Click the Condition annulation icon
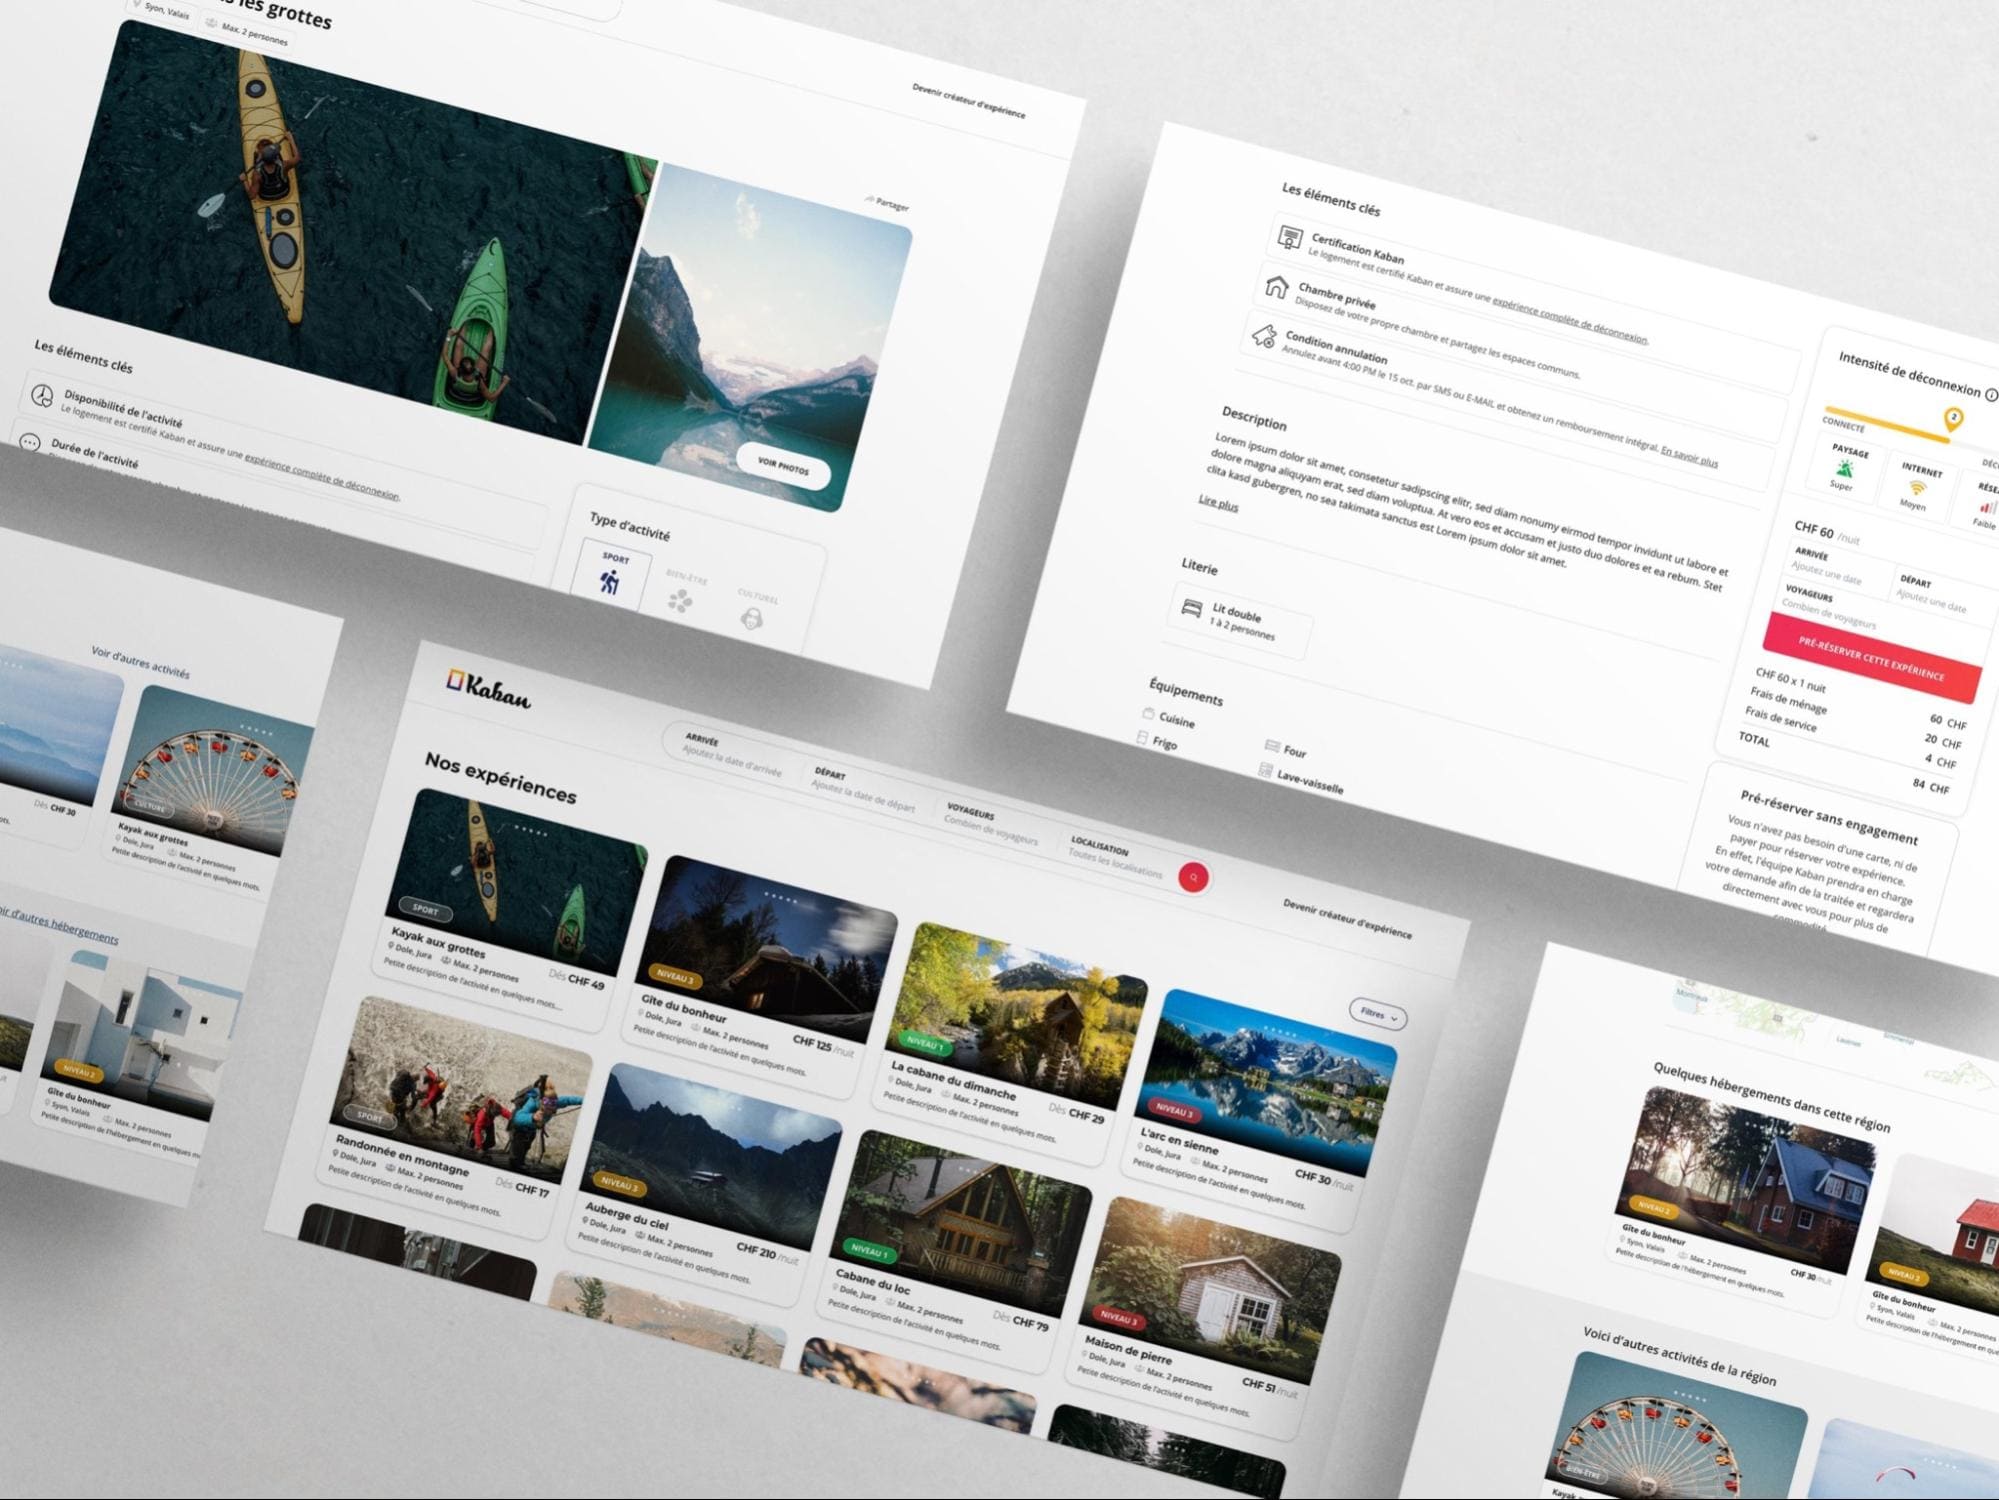This screenshot has width=1999, height=1500. pyautogui.click(x=1264, y=336)
